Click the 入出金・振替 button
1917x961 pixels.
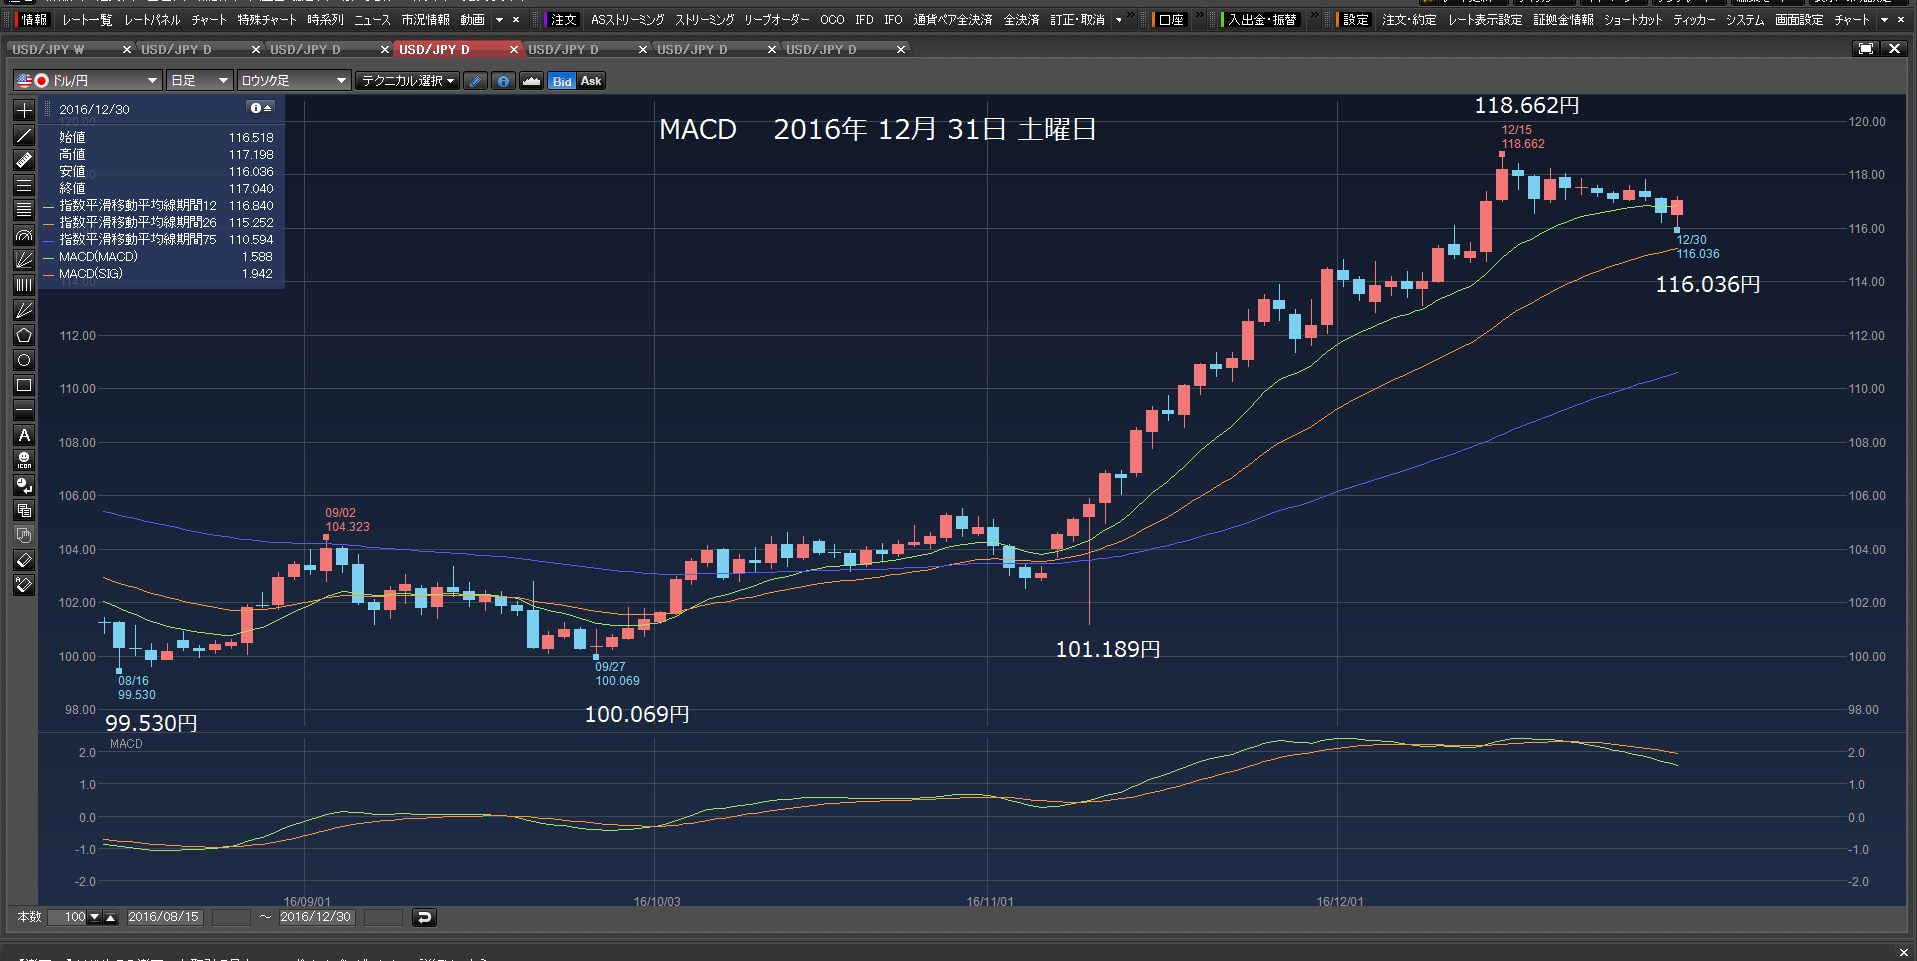pos(1262,20)
